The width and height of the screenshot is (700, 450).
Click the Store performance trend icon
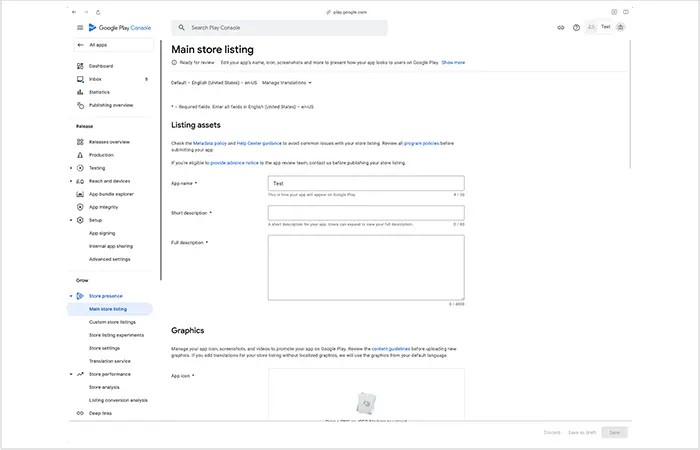[x=80, y=374]
